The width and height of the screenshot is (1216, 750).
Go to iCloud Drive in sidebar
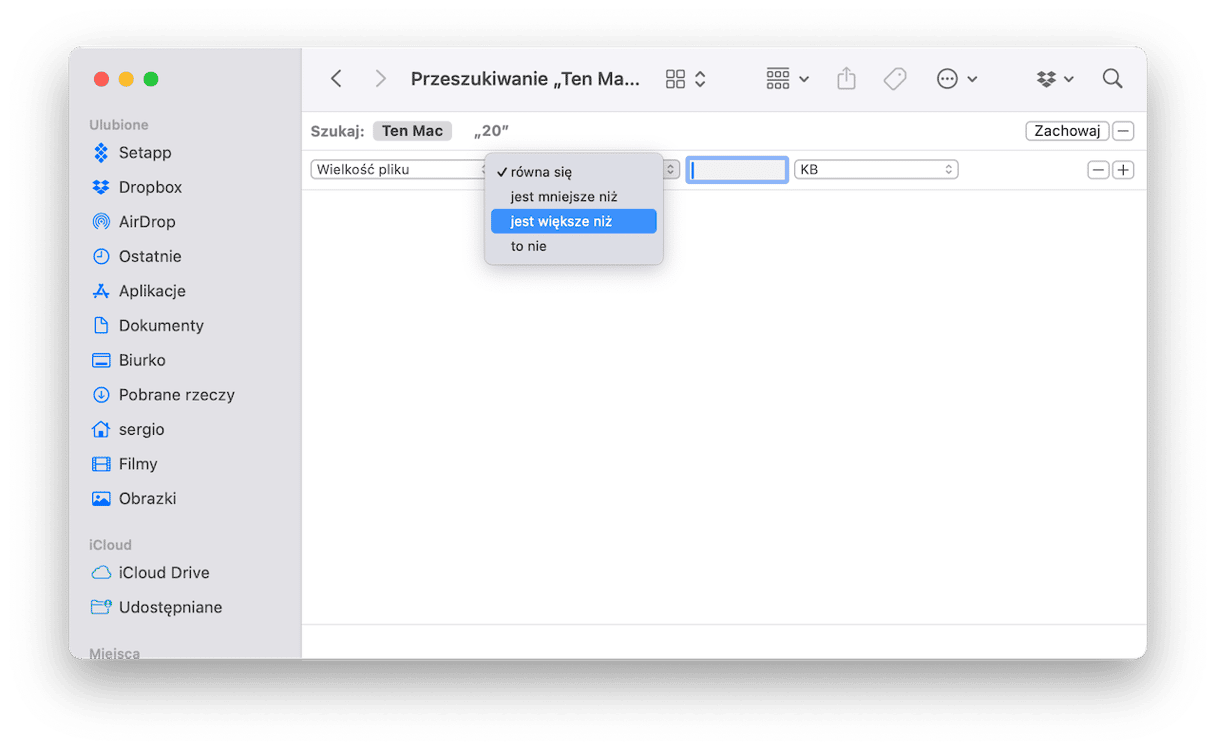pos(163,573)
